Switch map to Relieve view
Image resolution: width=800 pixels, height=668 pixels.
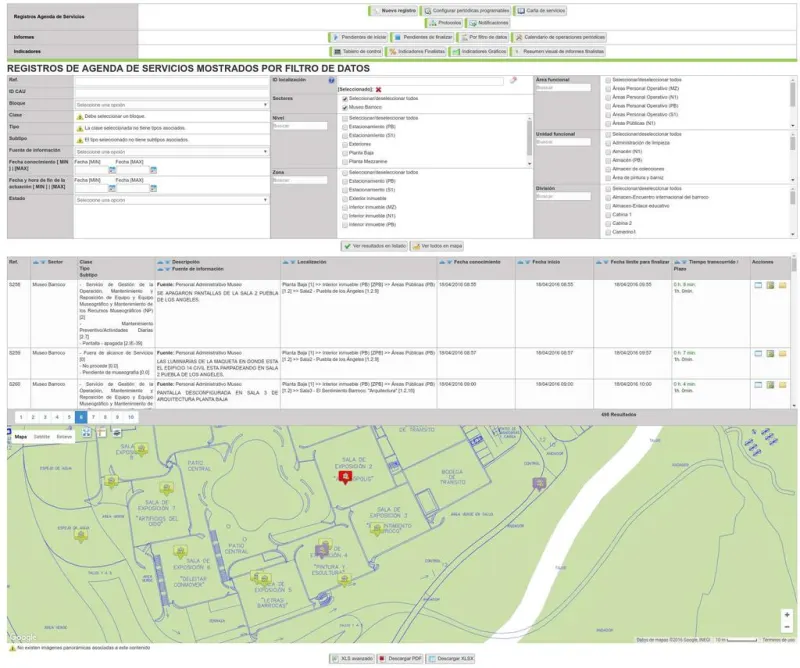click(x=64, y=437)
